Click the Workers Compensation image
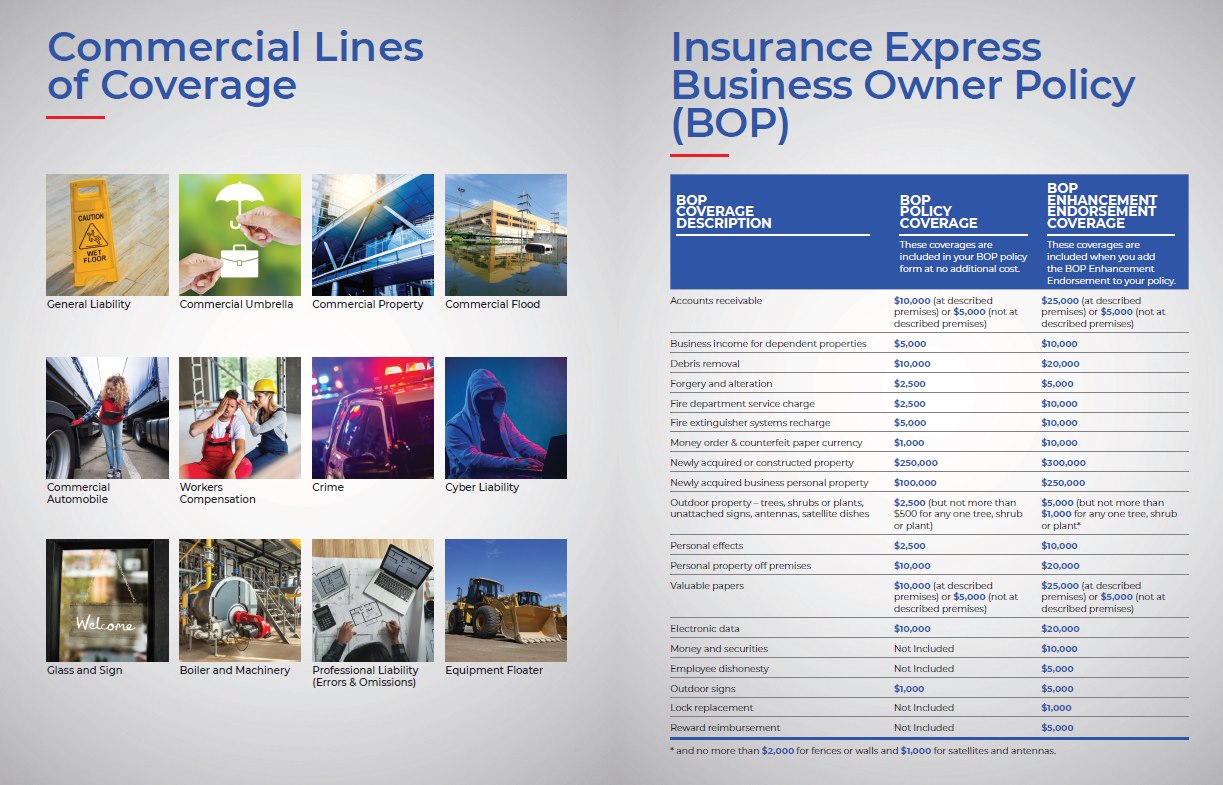Image resolution: width=1223 pixels, height=785 pixels. [x=240, y=418]
